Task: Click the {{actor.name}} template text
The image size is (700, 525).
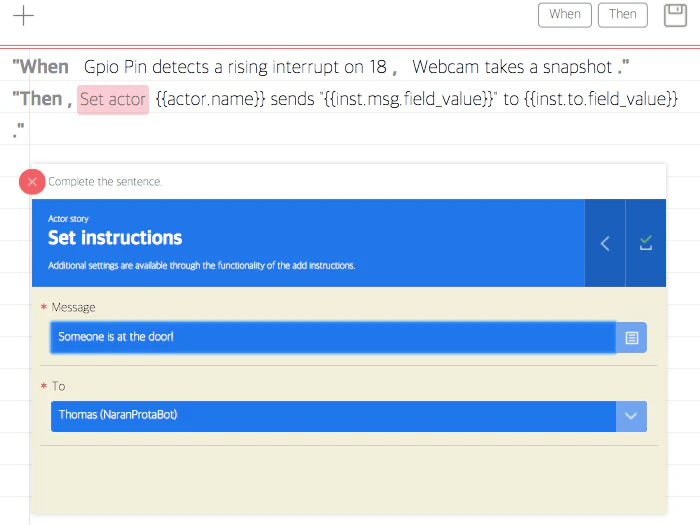Action: point(210,99)
